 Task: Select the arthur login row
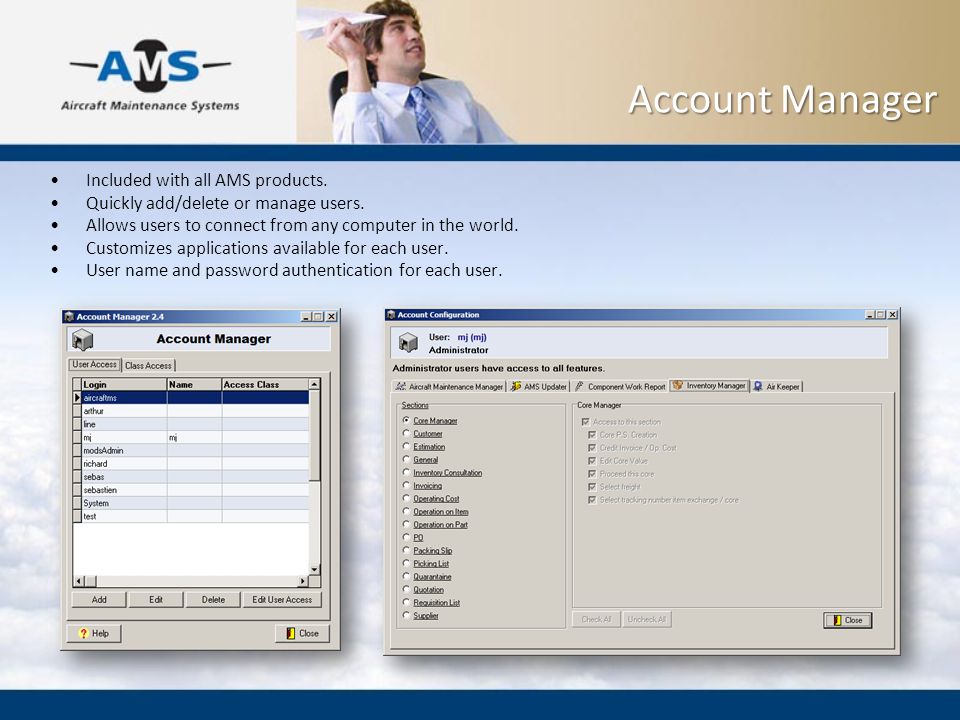tap(195, 411)
